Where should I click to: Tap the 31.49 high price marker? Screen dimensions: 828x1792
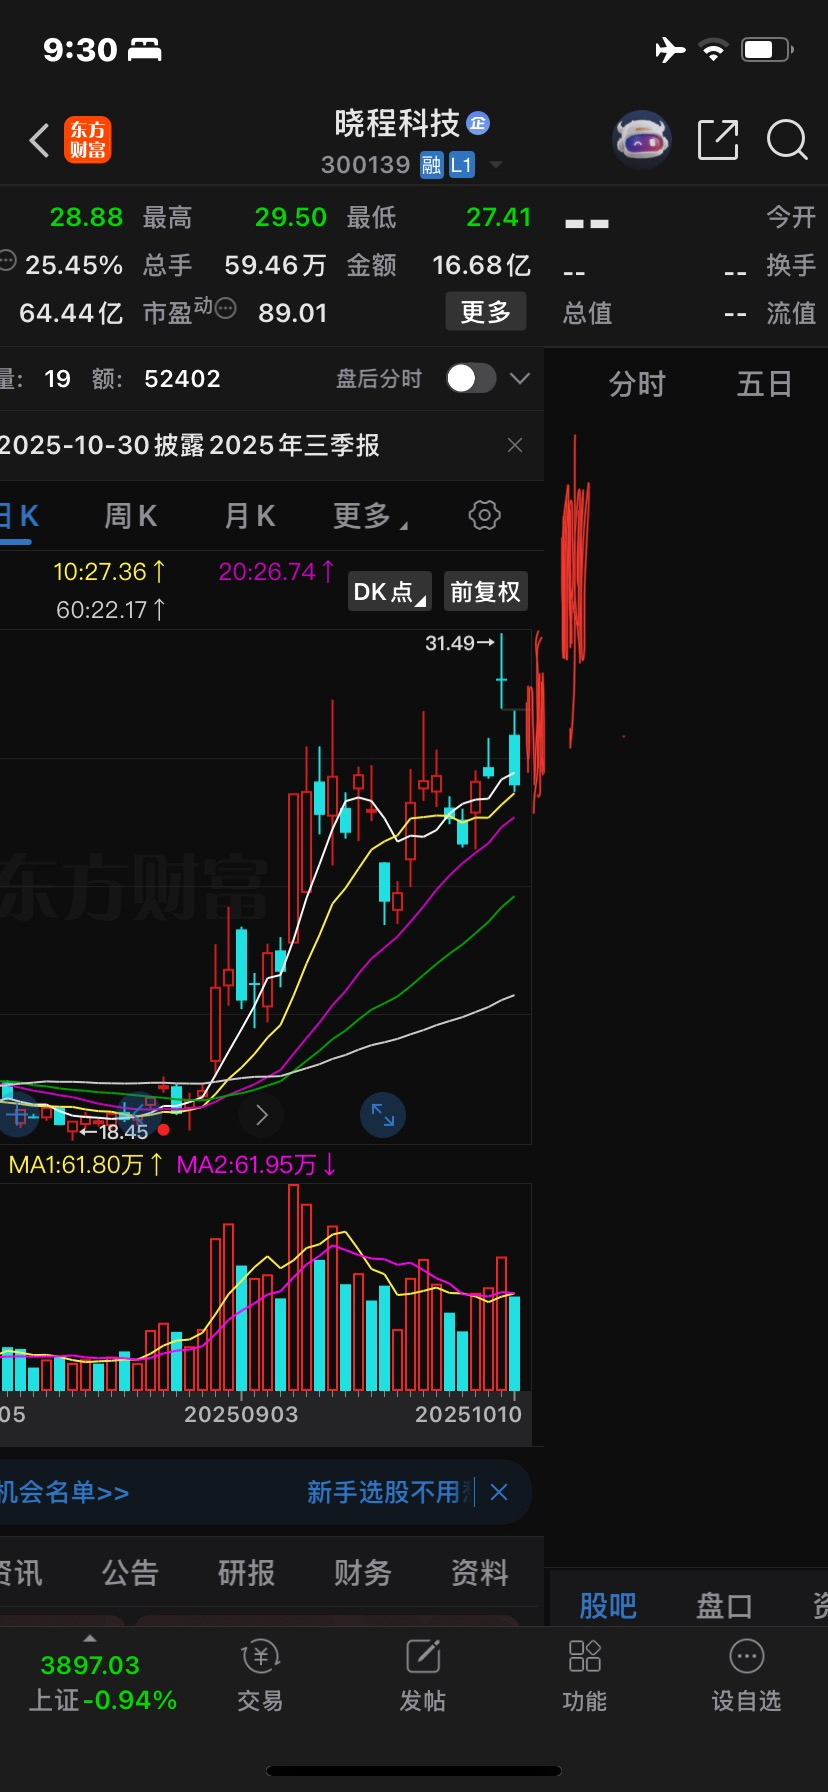pos(459,643)
